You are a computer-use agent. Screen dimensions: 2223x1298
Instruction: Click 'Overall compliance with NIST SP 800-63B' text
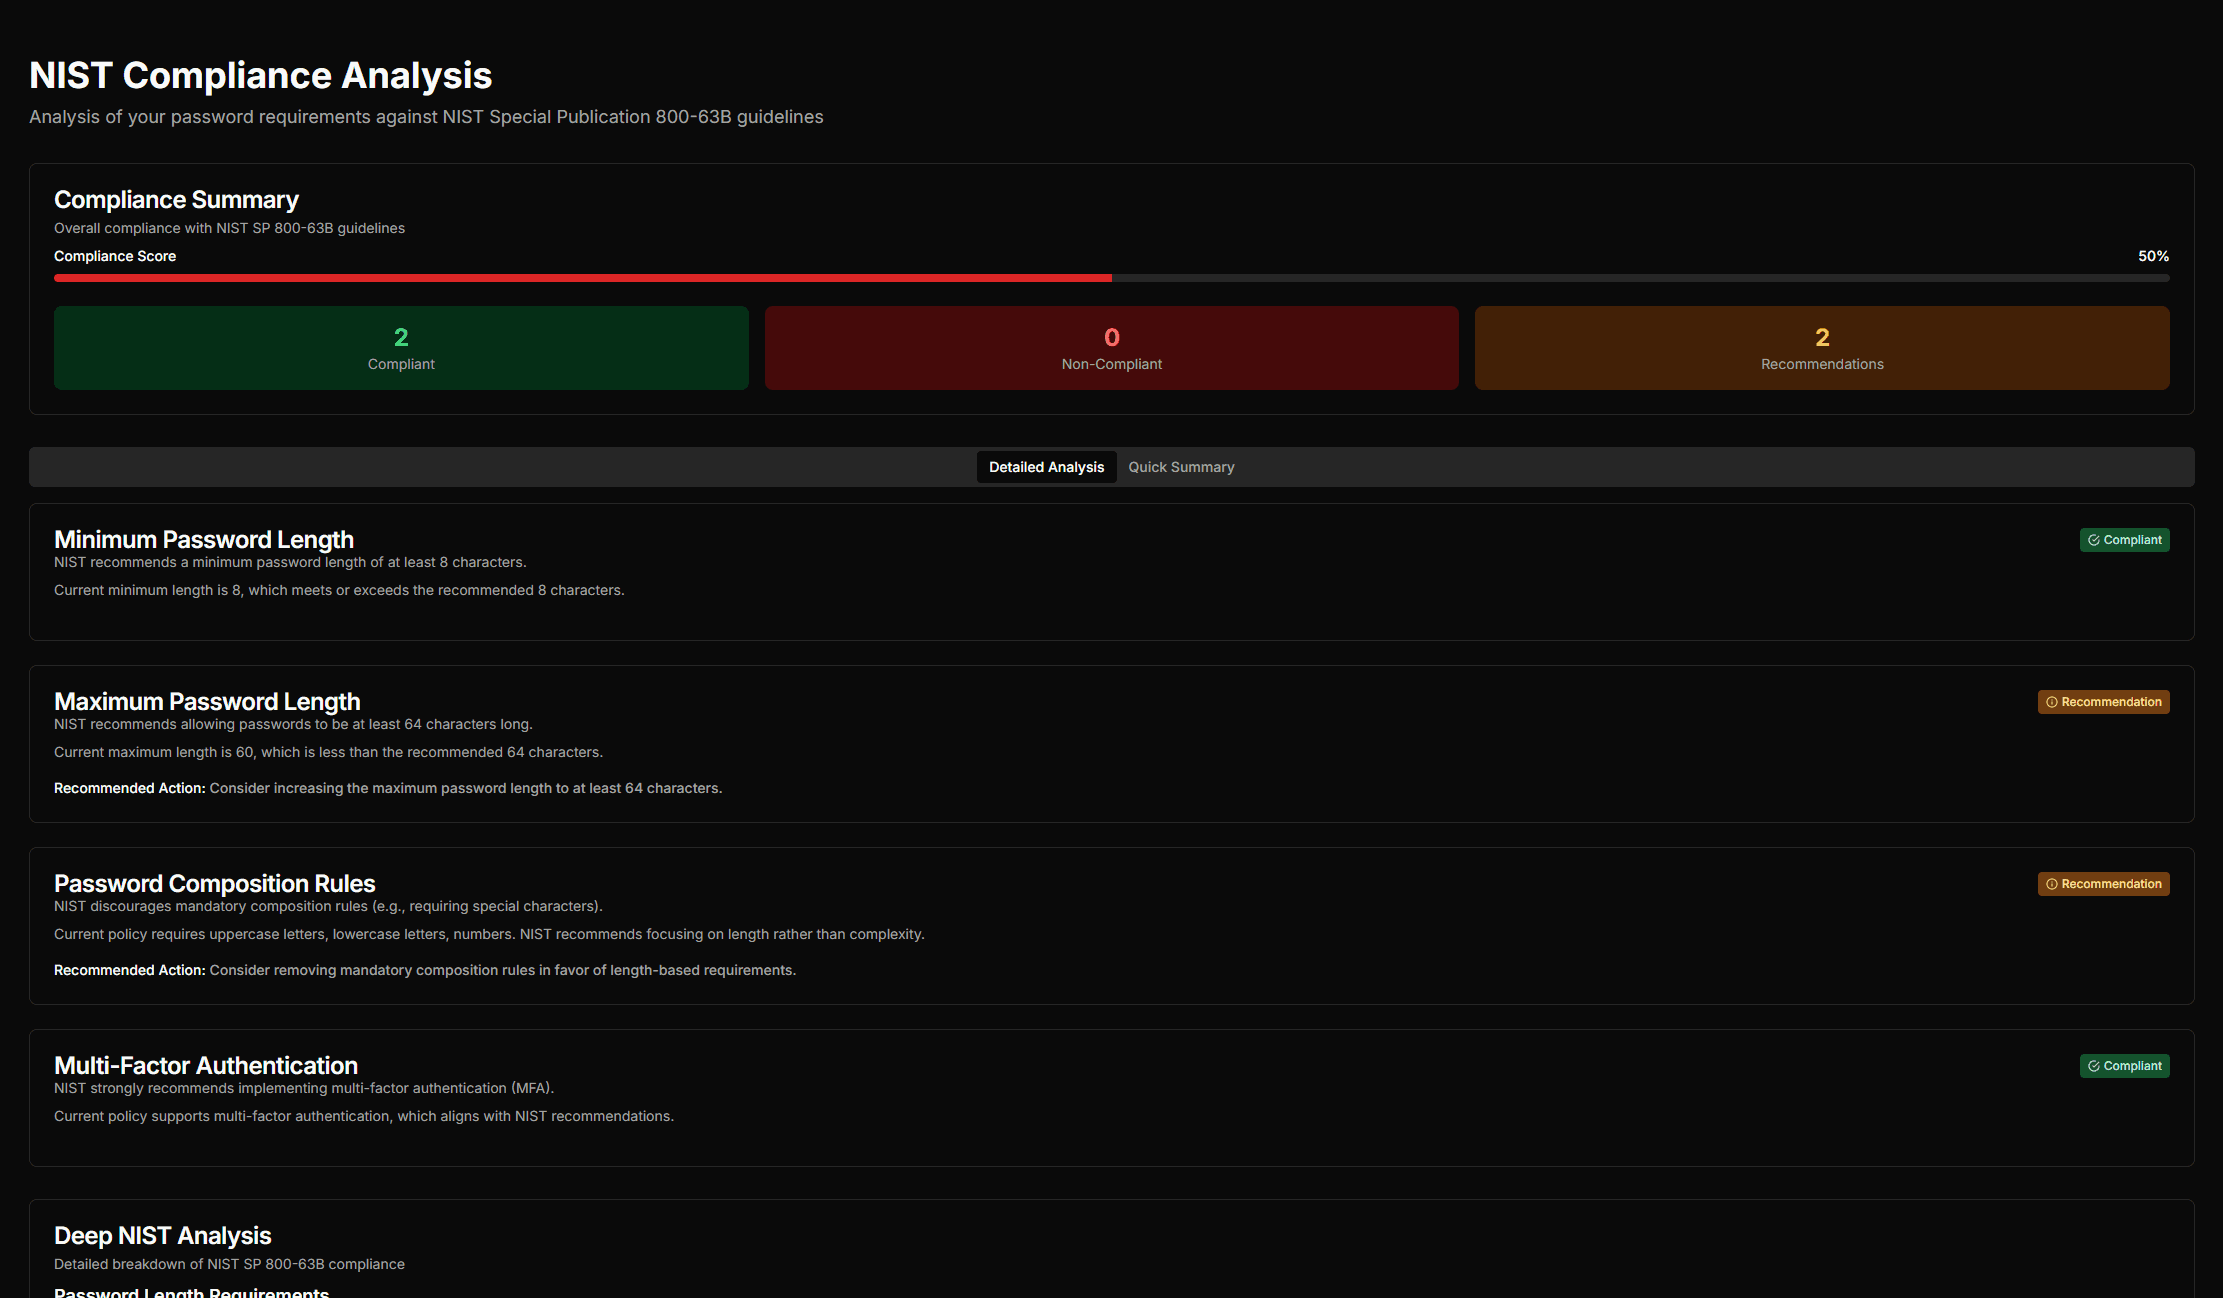click(229, 228)
